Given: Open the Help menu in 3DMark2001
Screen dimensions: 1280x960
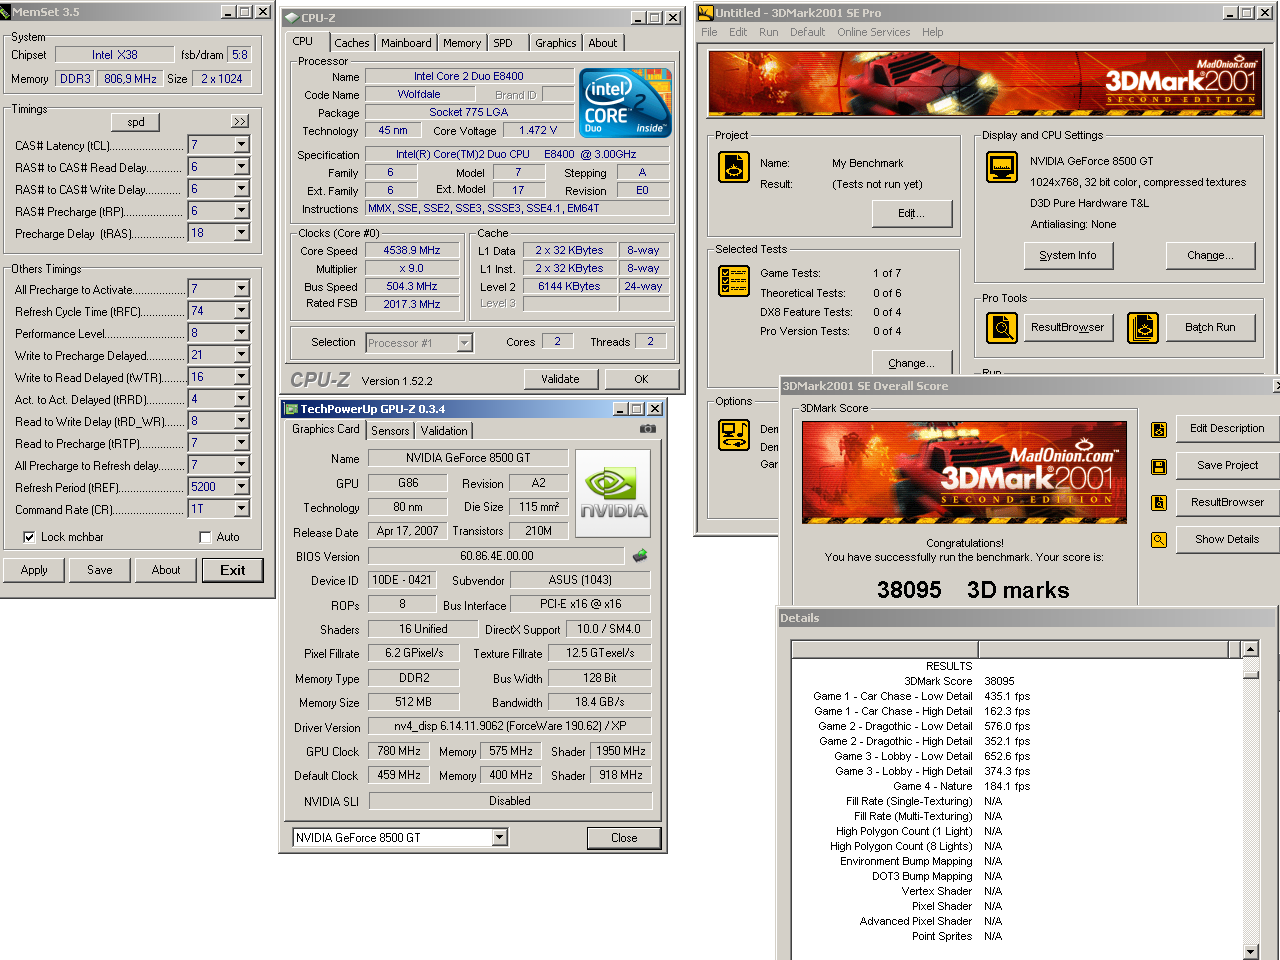Looking at the screenshot, I should point(932,32).
